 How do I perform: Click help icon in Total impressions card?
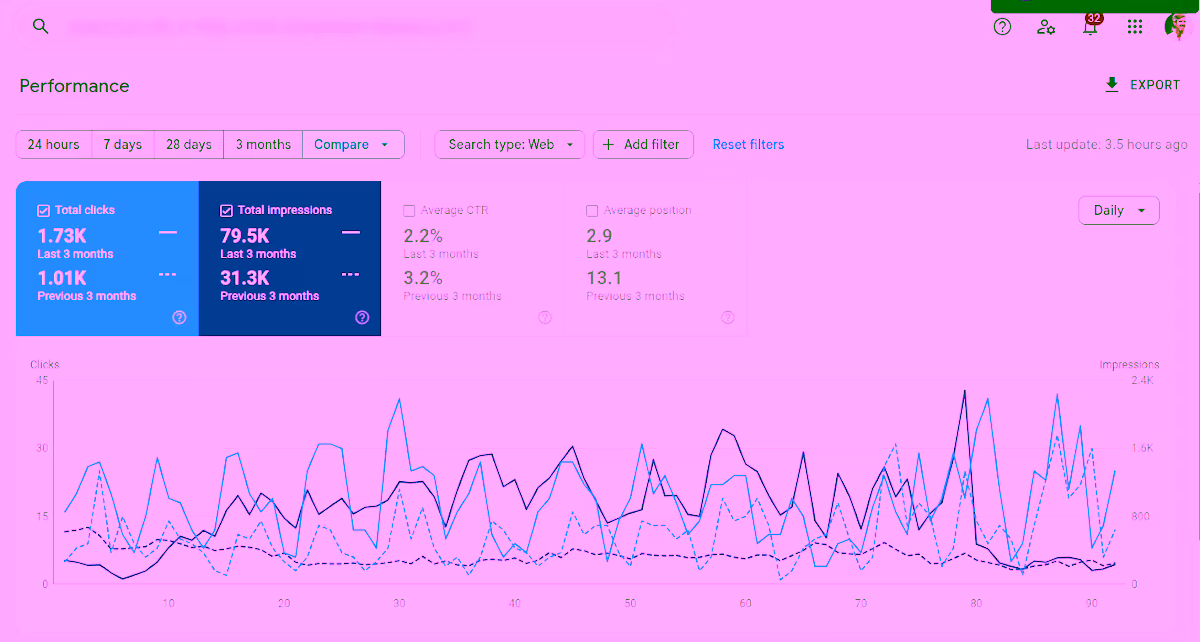click(362, 317)
